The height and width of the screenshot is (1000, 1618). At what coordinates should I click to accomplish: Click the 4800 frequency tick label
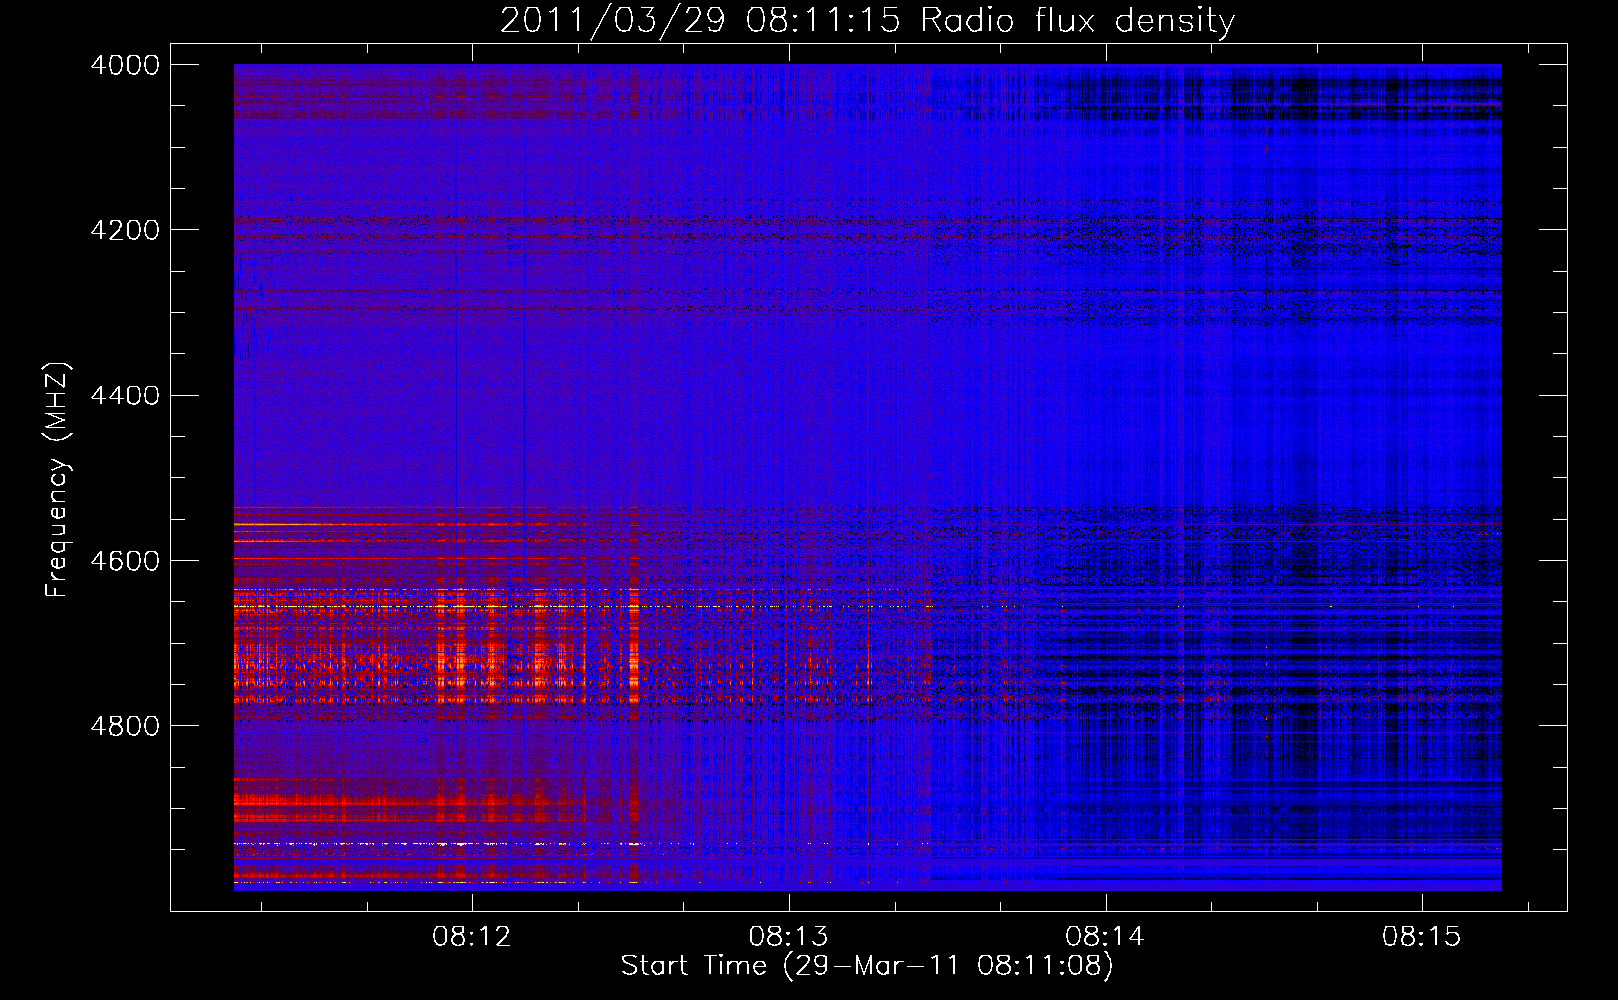[x=125, y=726]
